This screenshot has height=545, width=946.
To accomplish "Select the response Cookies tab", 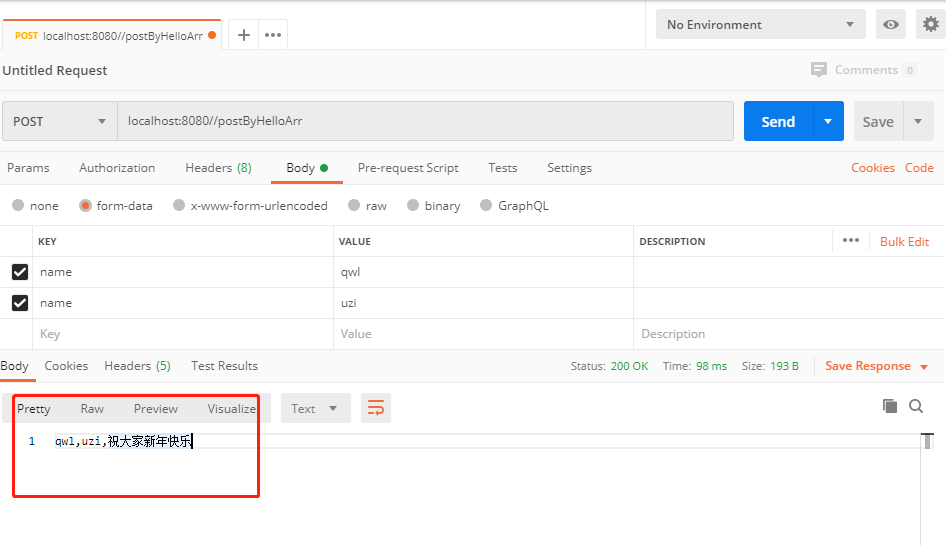I will click(x=66, y=366).
